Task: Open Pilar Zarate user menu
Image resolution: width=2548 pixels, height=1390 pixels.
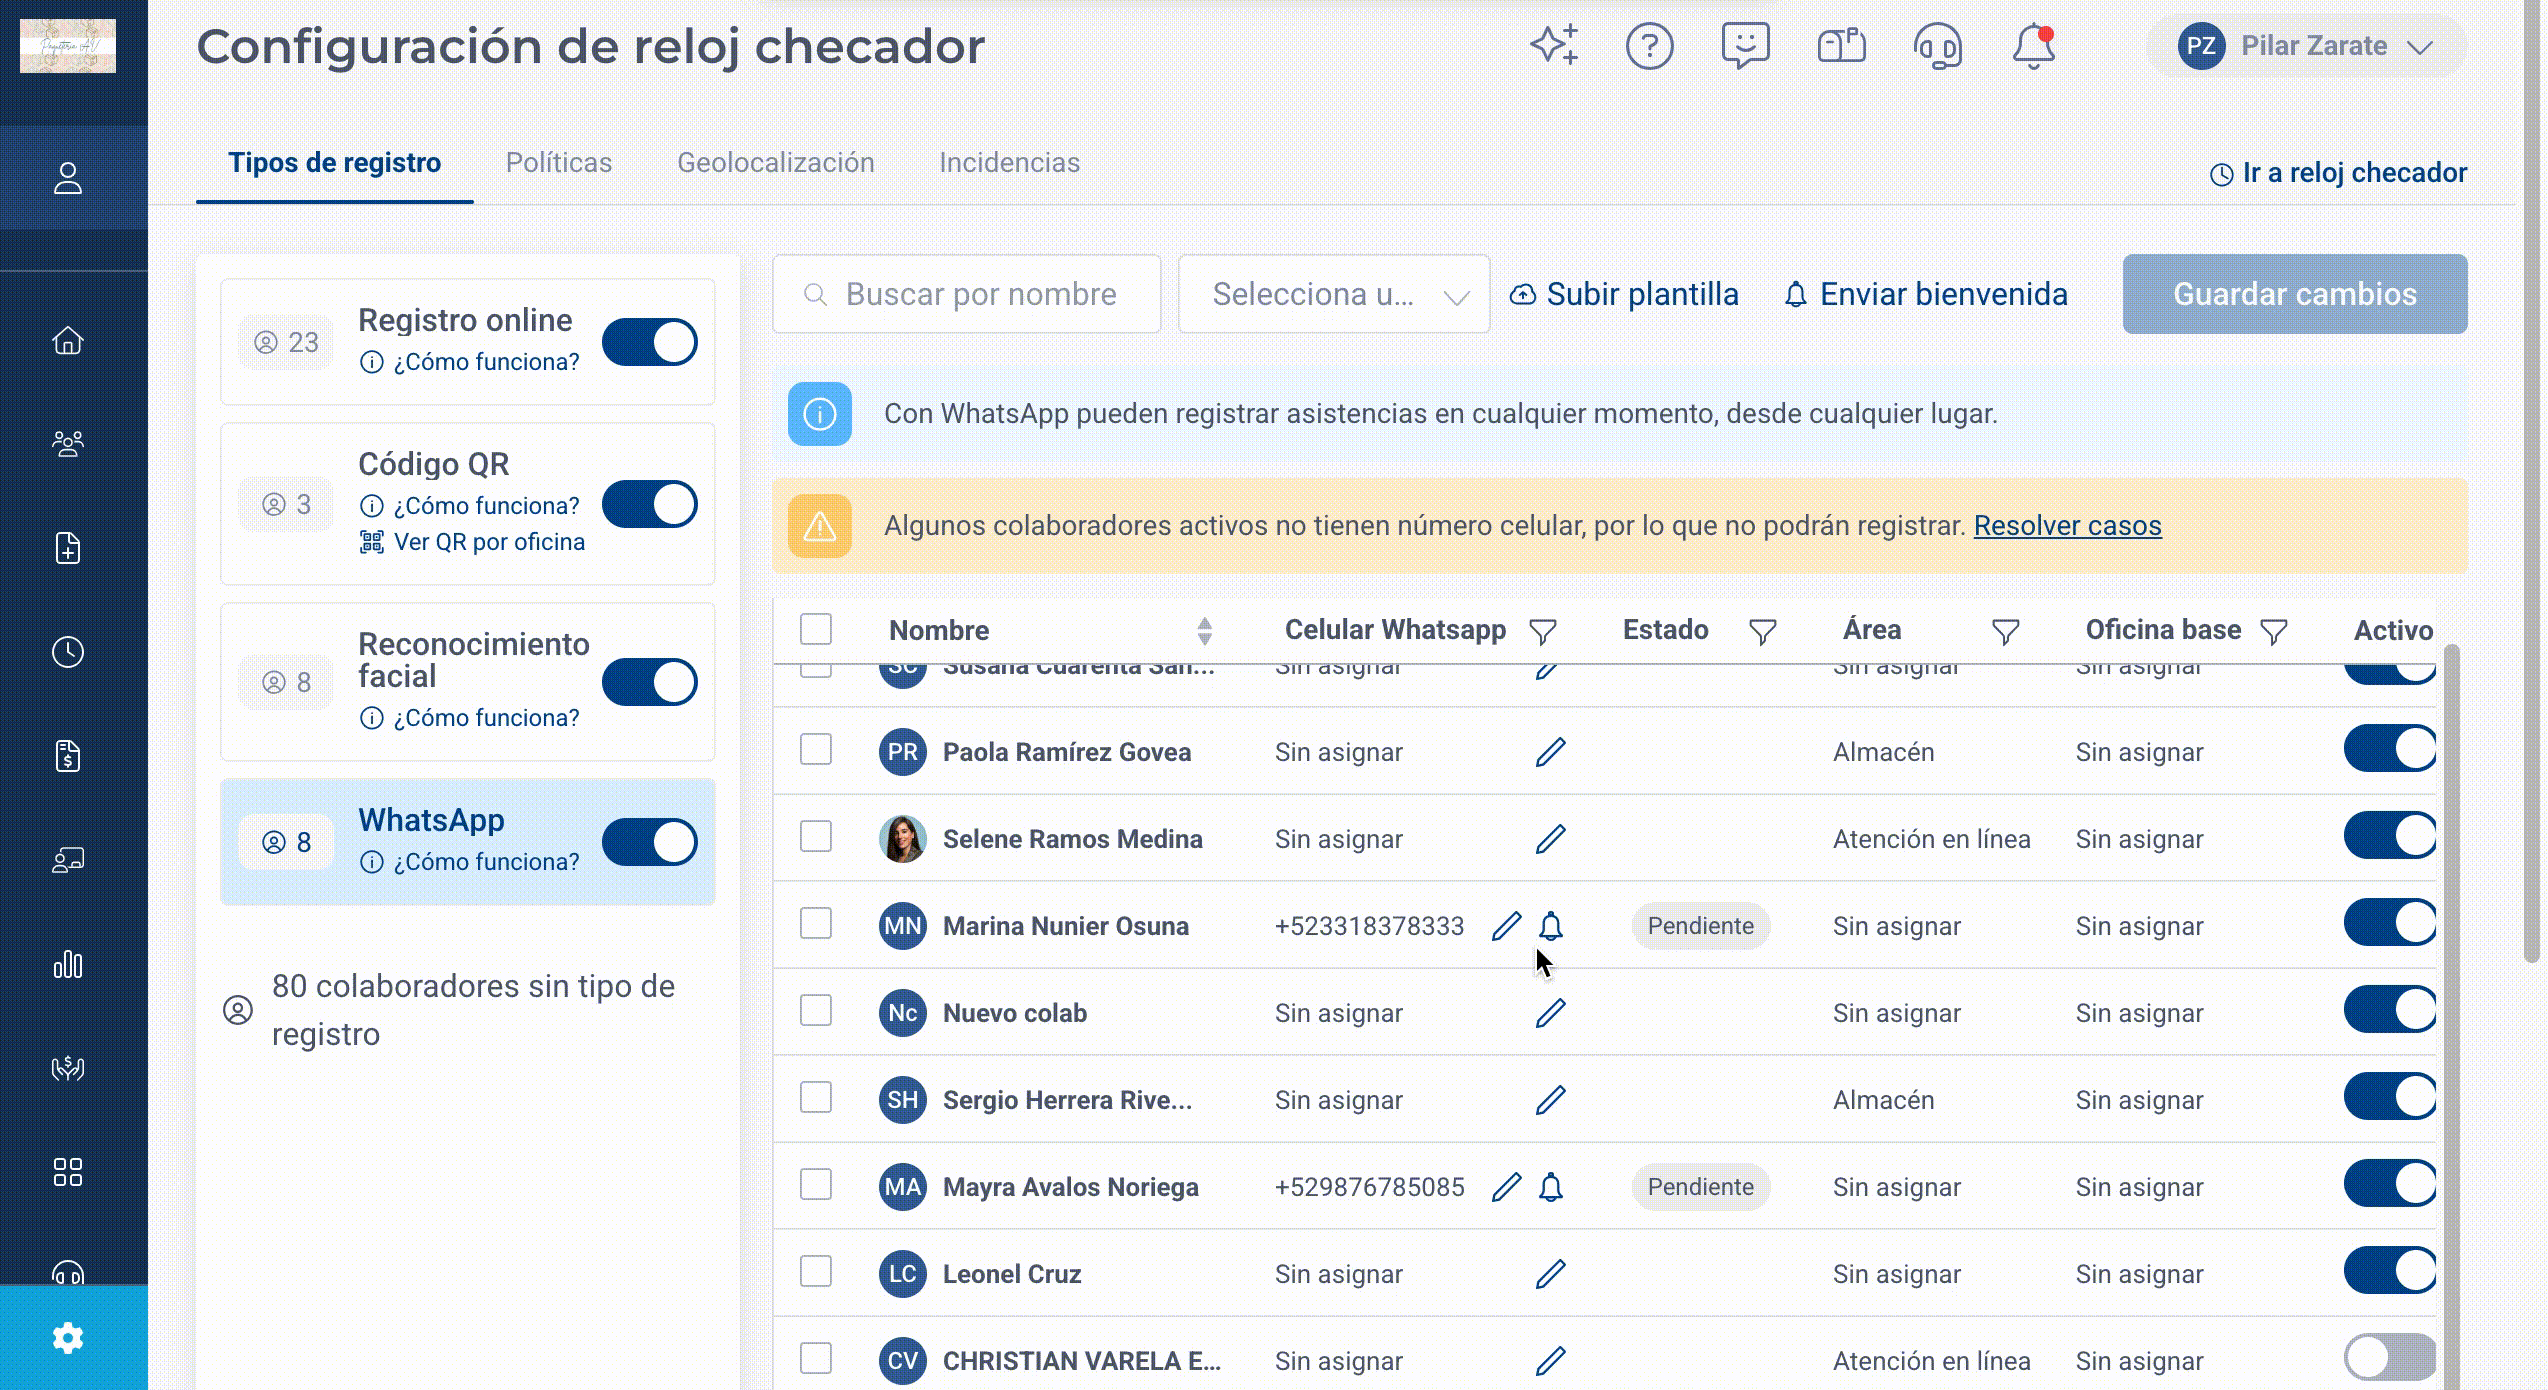Action: [x=2306, y=46]
